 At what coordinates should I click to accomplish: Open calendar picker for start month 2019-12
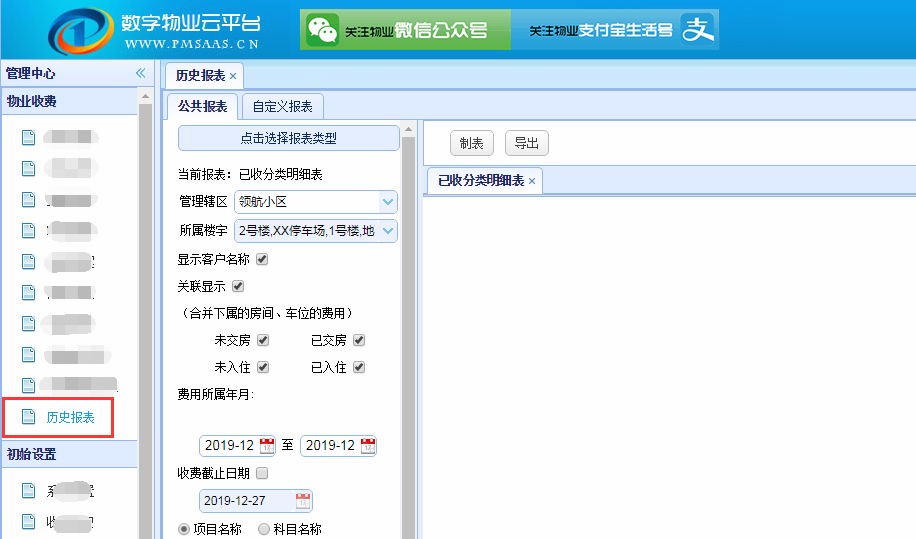pos(267,446)
